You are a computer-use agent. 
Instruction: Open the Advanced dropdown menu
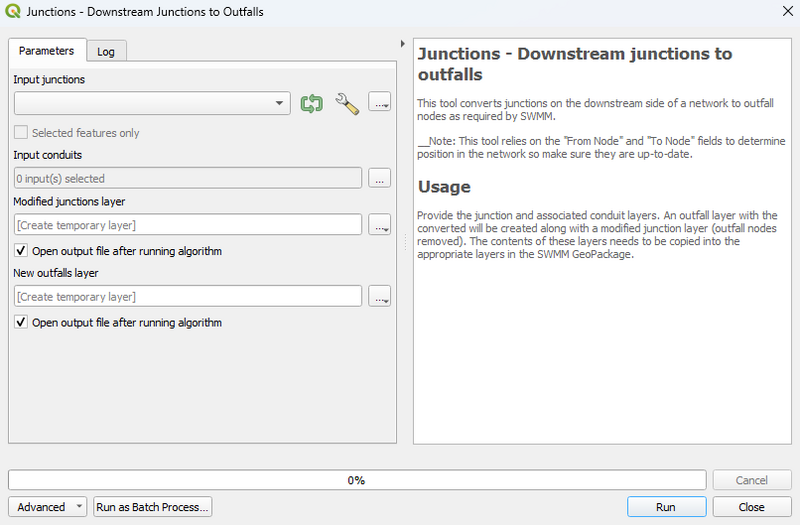click(48, 507)
